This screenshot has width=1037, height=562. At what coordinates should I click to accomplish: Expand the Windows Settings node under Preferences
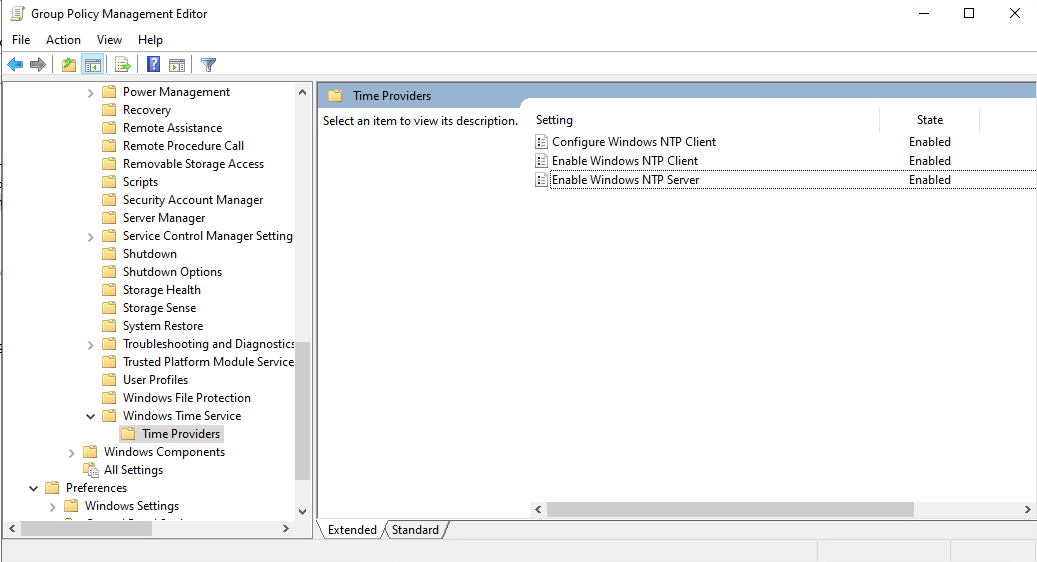[52, 507]
